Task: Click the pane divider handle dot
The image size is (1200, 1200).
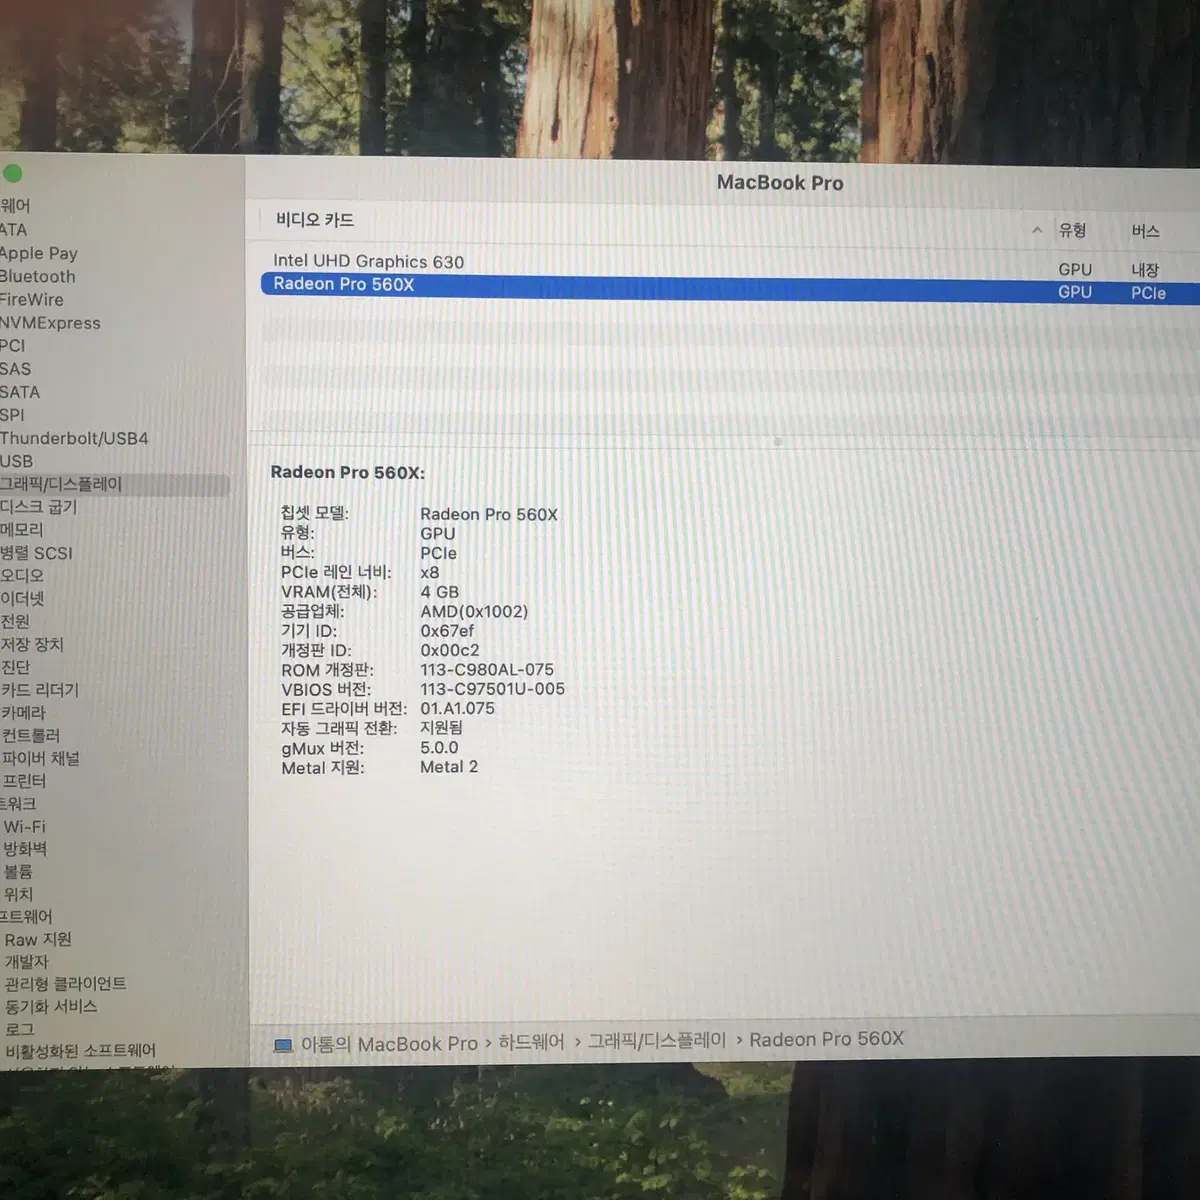Action: coord(777,441)
